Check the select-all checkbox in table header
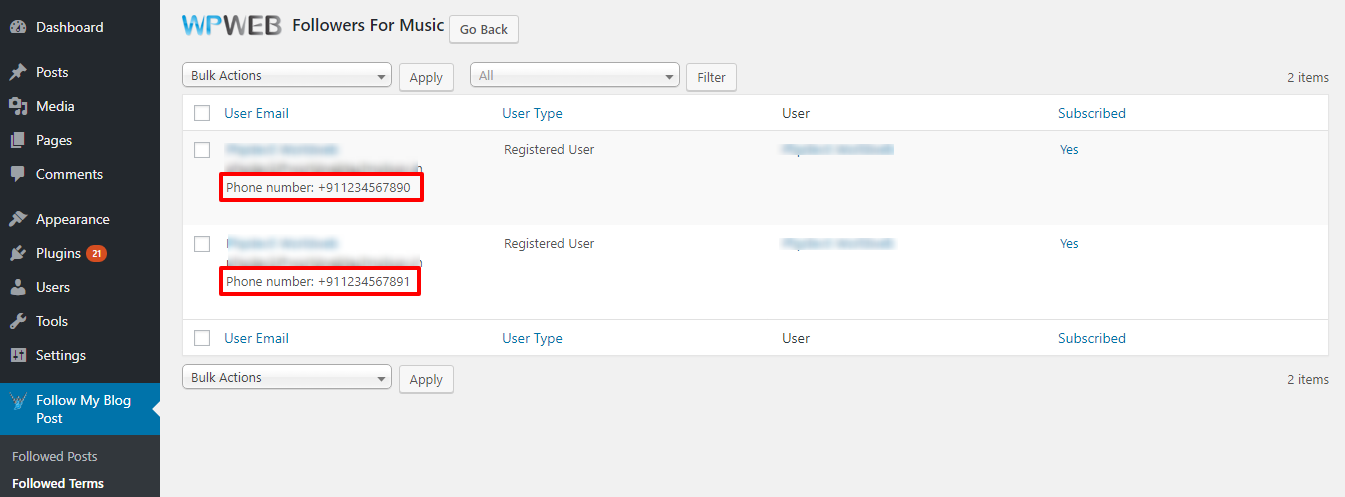Screen dimensions: 1345x497 (202, 113)
